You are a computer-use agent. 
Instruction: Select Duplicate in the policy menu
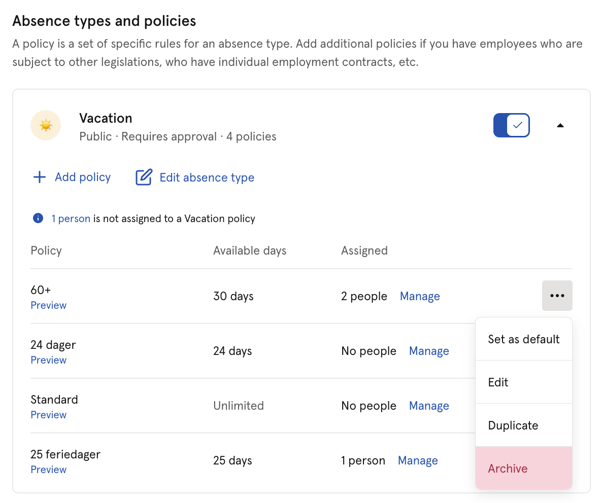[x=513, y=425]
